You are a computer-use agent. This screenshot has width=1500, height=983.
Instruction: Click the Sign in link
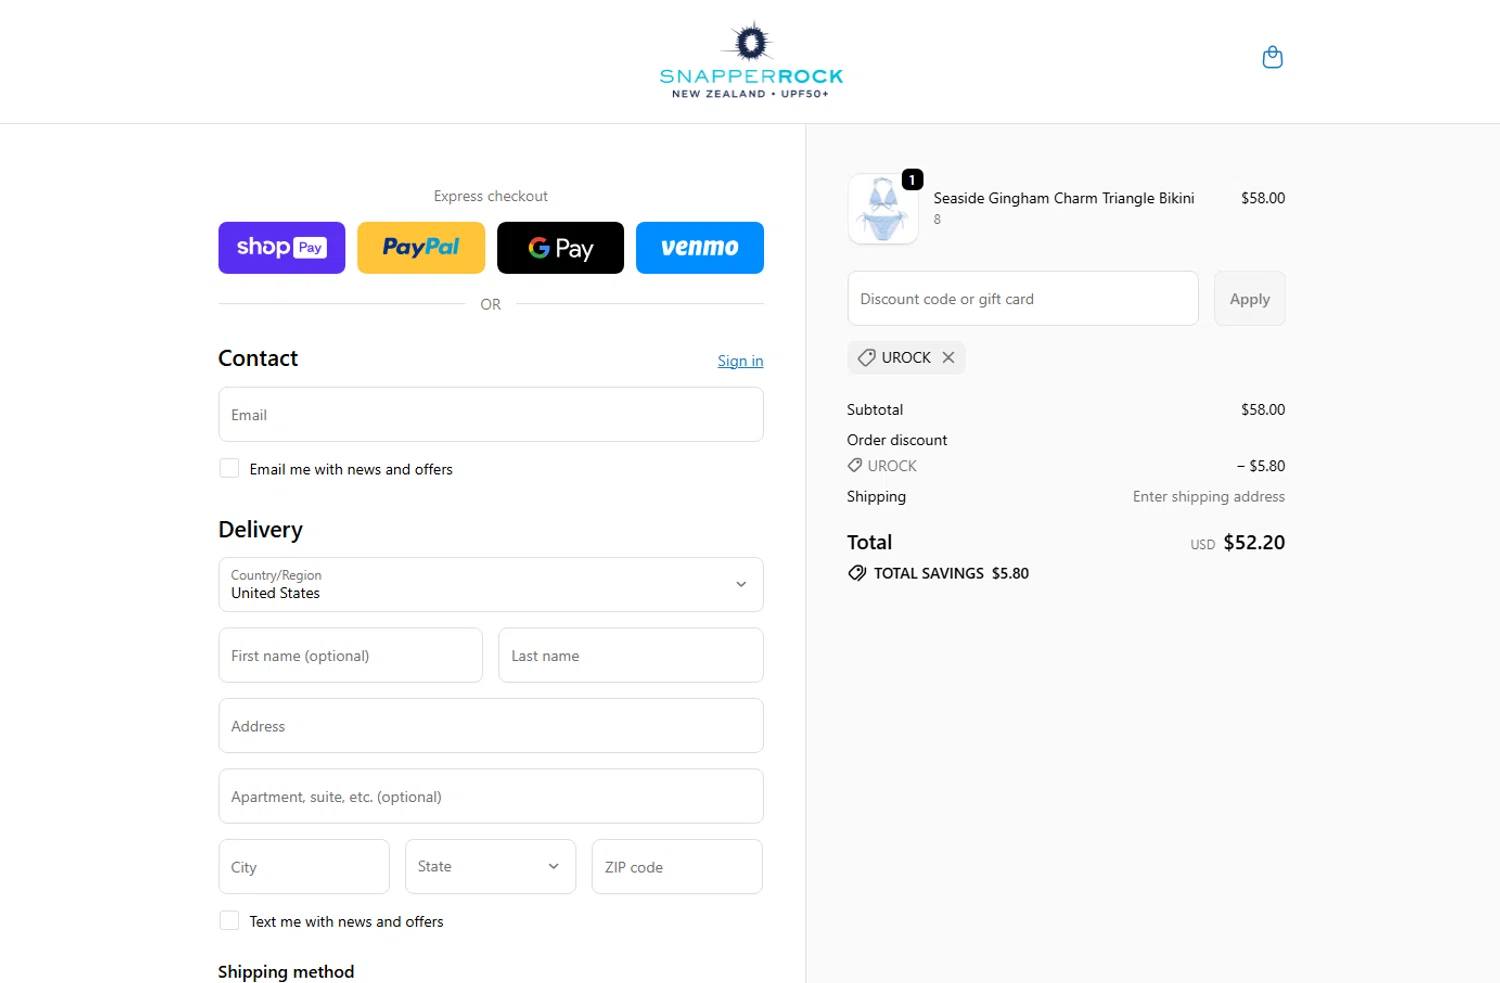pyautogui.click(x=740, y=361)
